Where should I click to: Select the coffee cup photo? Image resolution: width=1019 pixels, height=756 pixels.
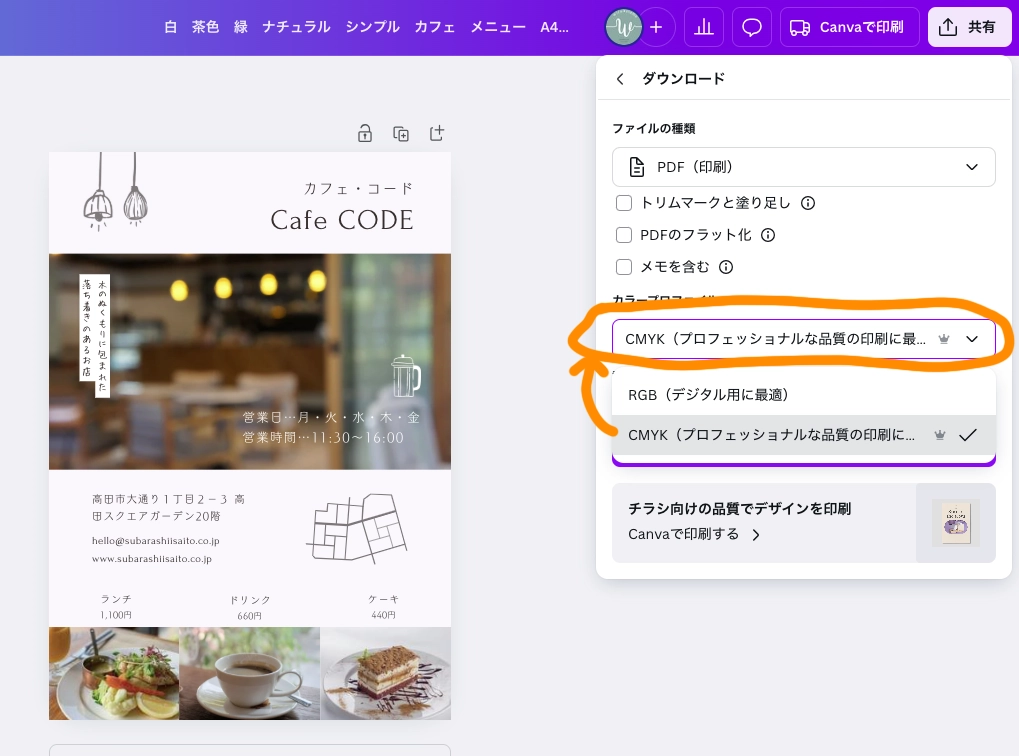tap(250, 673)
